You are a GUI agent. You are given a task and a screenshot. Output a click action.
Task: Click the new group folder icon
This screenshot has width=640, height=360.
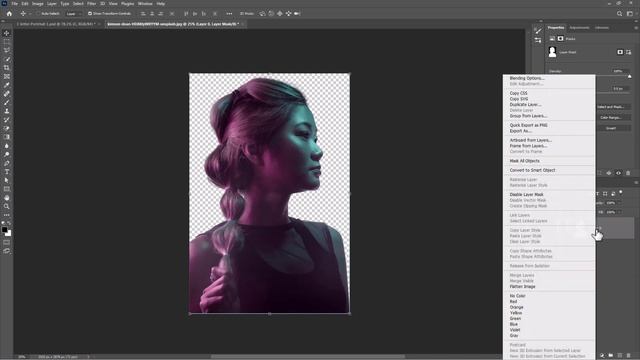(x=611, y=356)
